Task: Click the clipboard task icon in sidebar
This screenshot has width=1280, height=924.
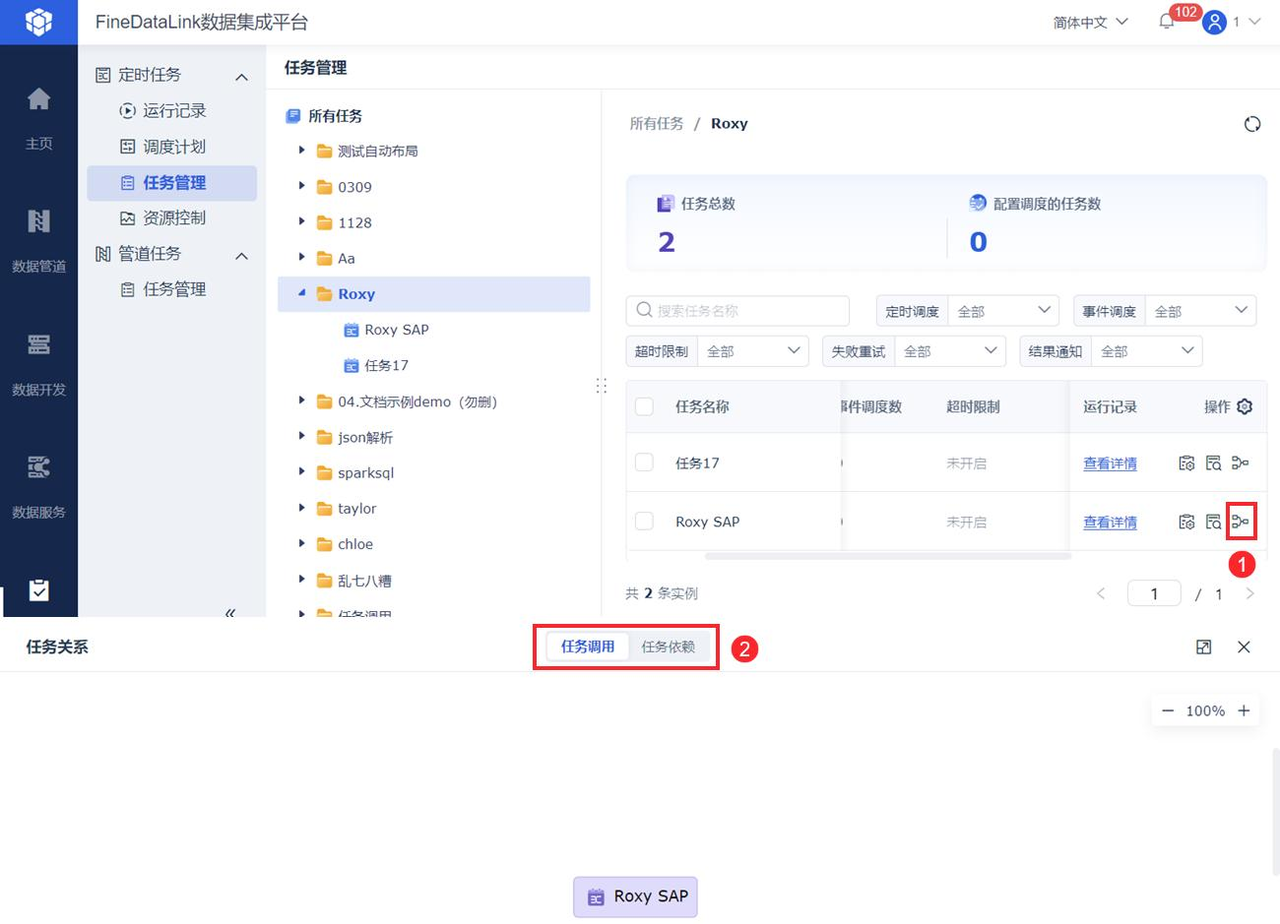Action: tap(38, 590)
